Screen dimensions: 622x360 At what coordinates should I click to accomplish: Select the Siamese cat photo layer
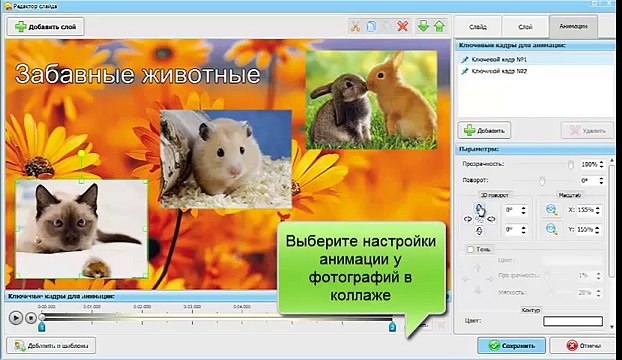[81, 229]
